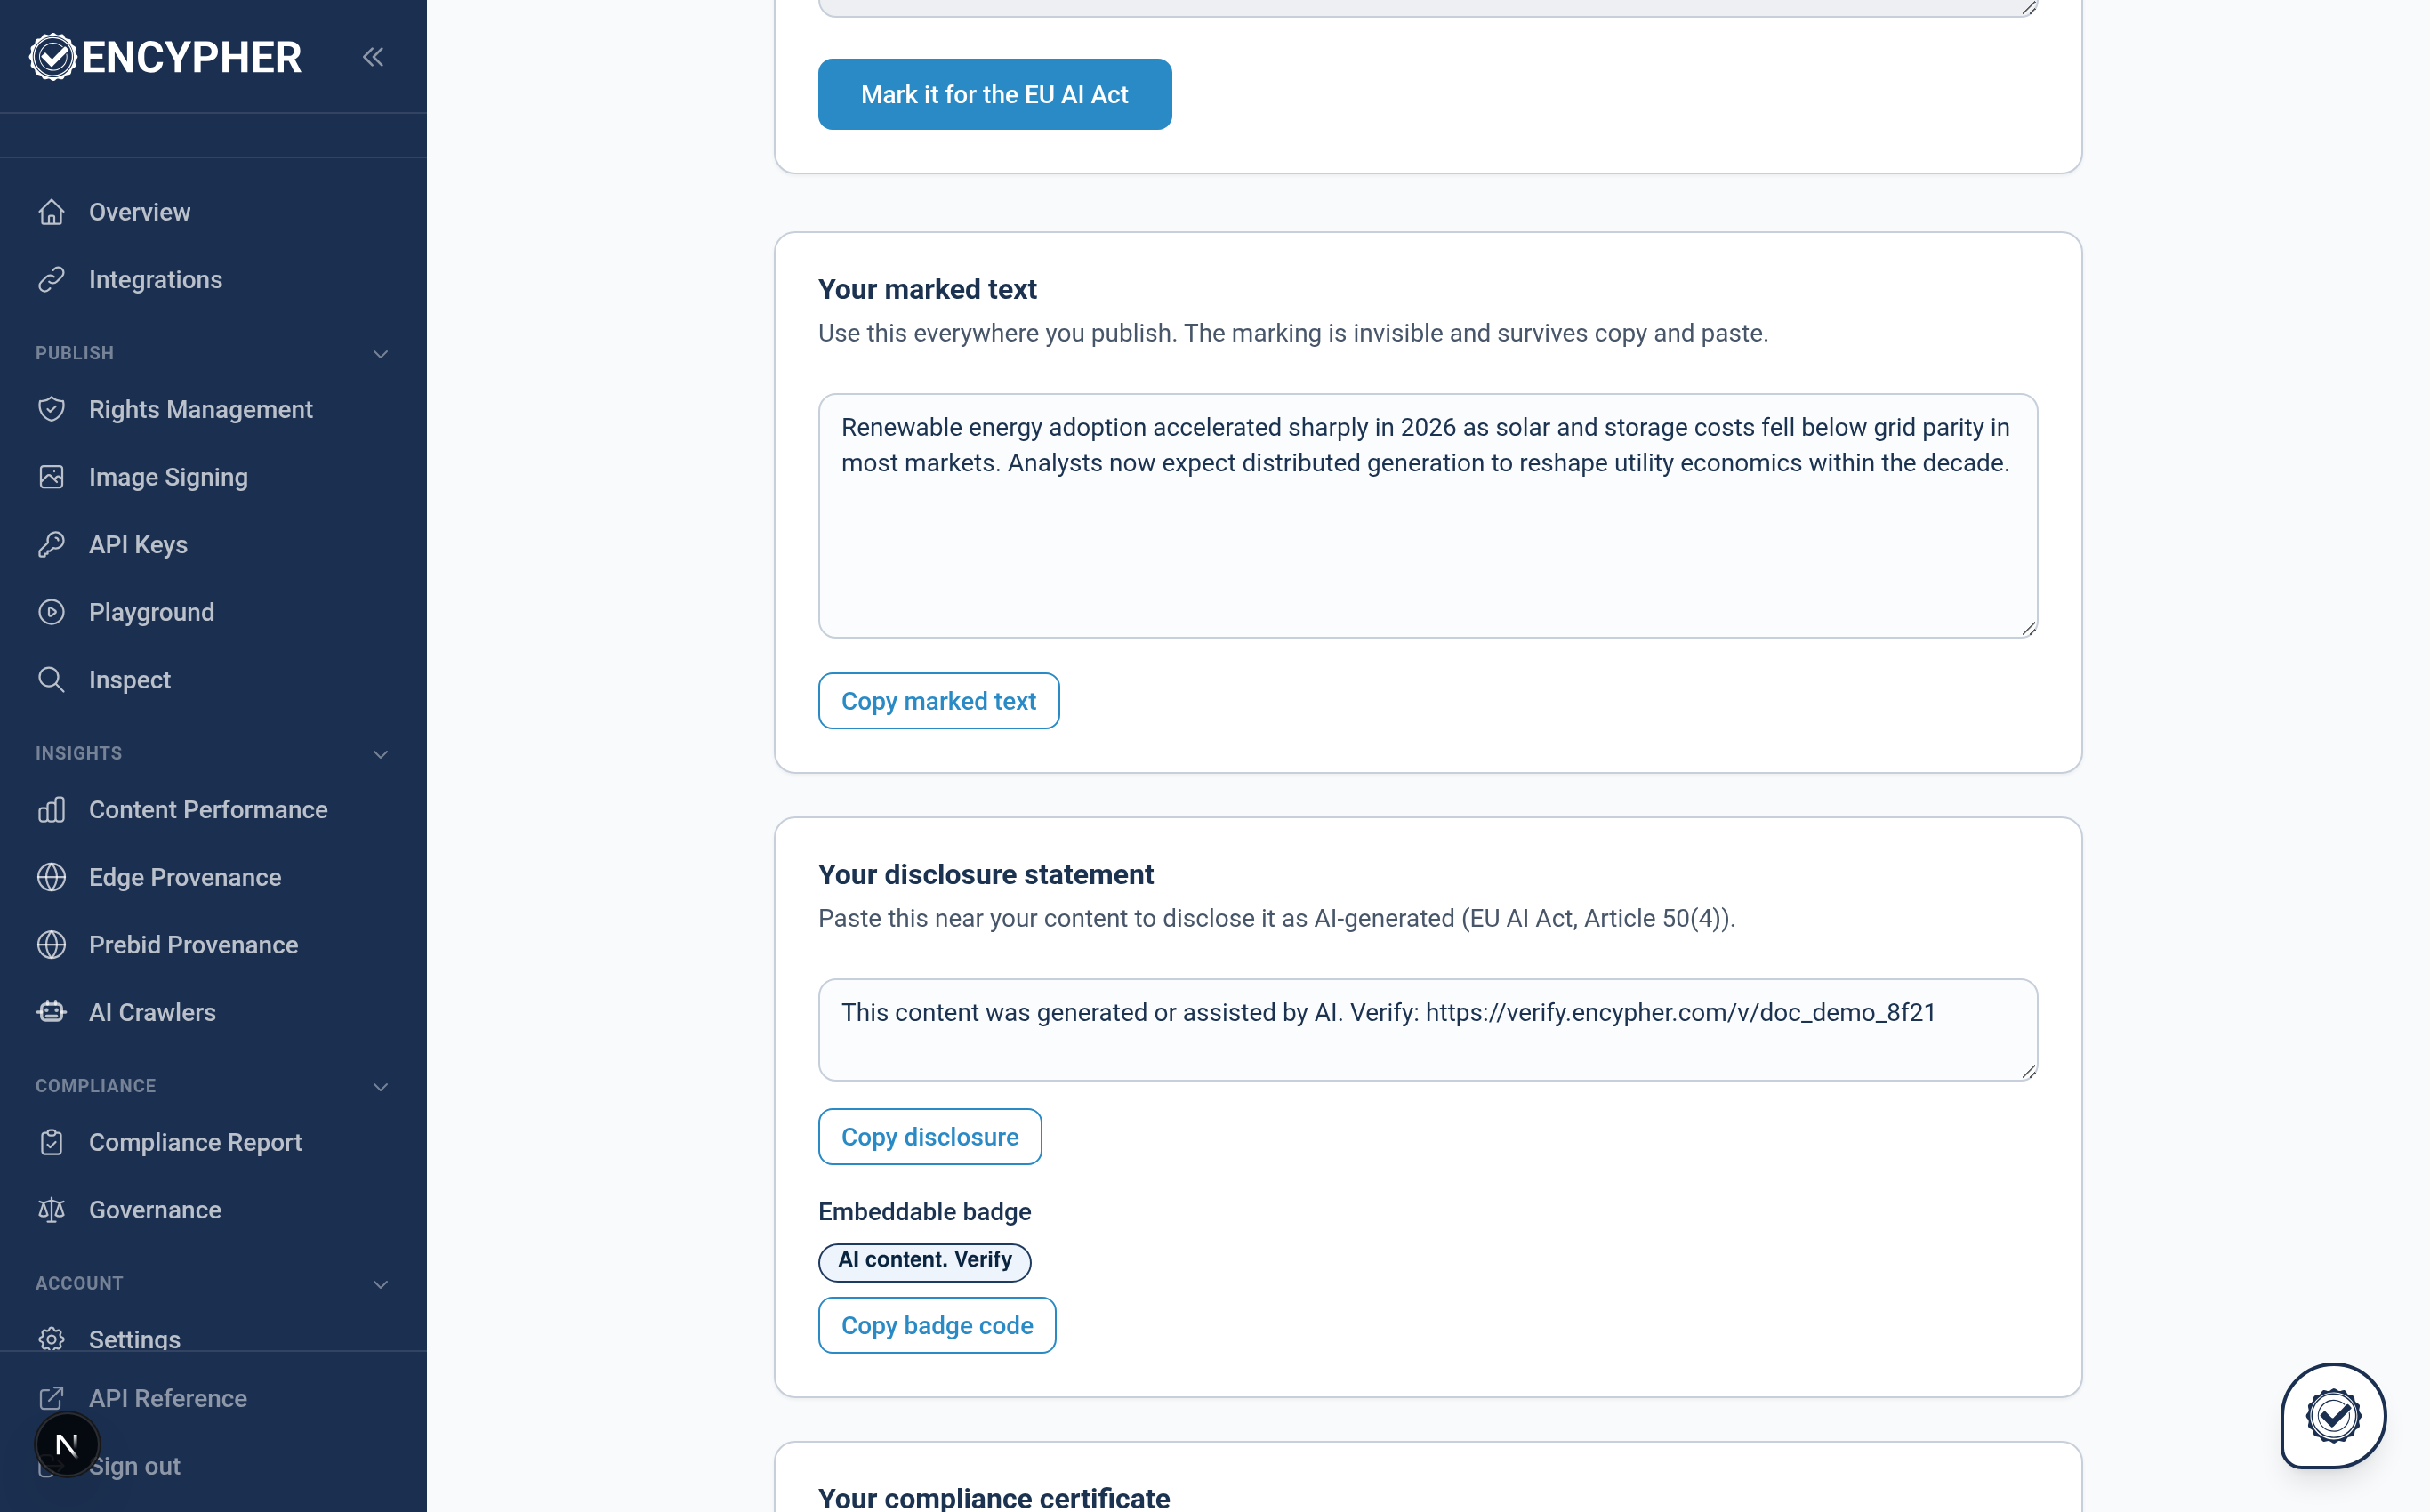Open the Integrations link icon

[52, 279]
